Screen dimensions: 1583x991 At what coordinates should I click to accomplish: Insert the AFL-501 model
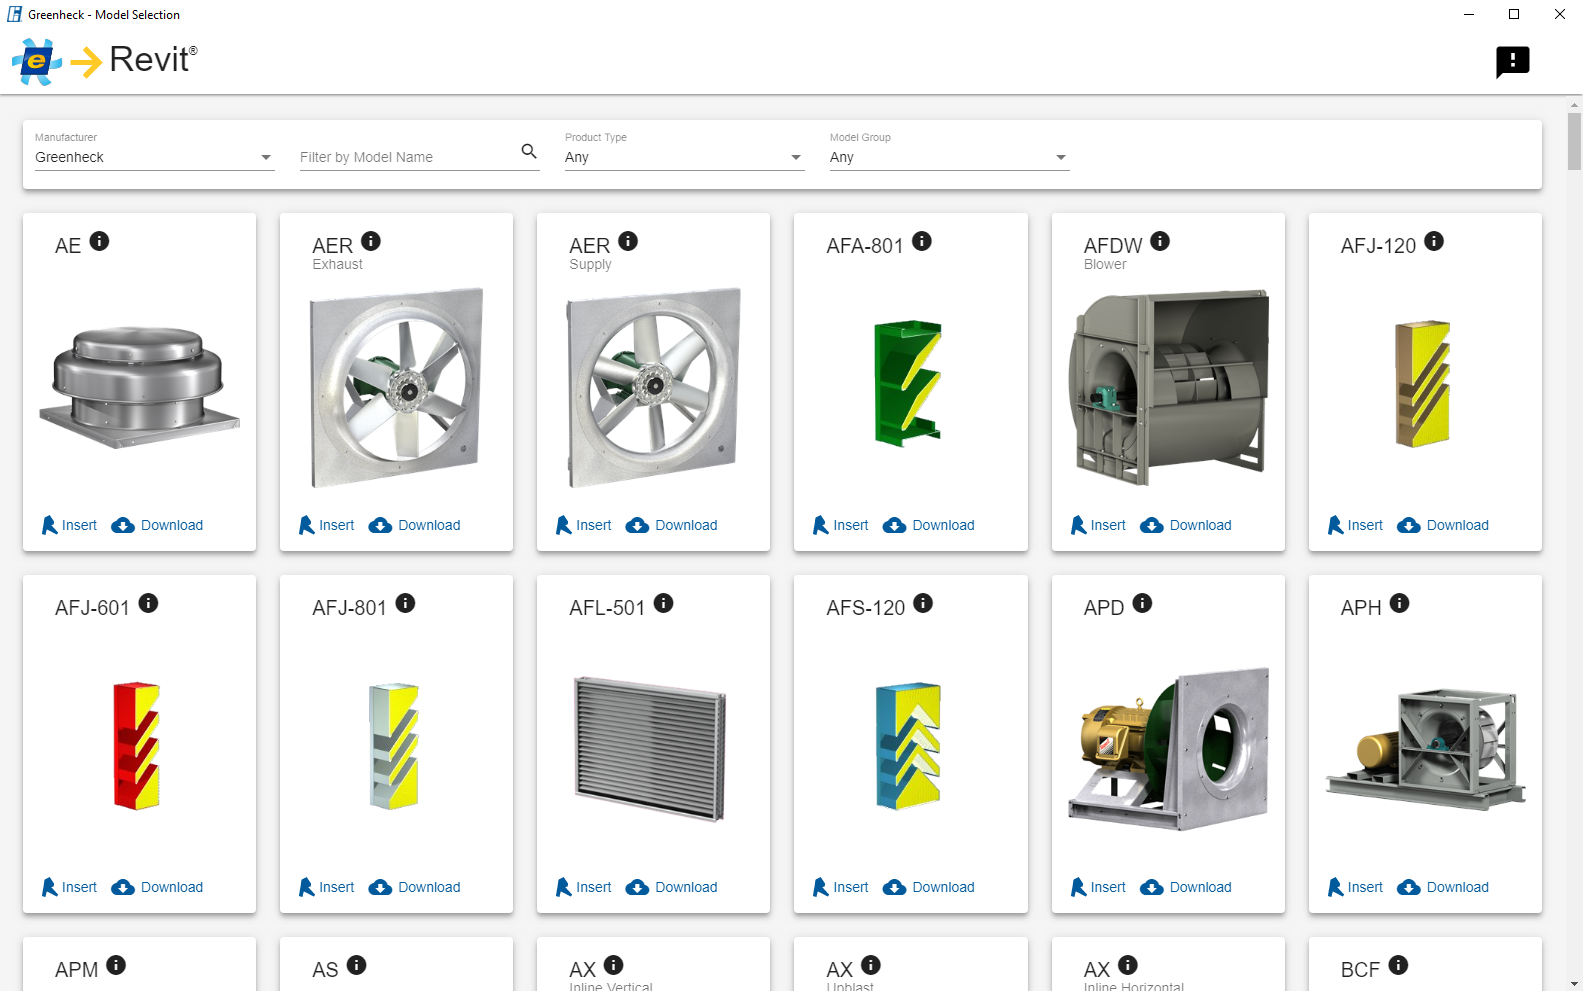[x=583, y=887]
